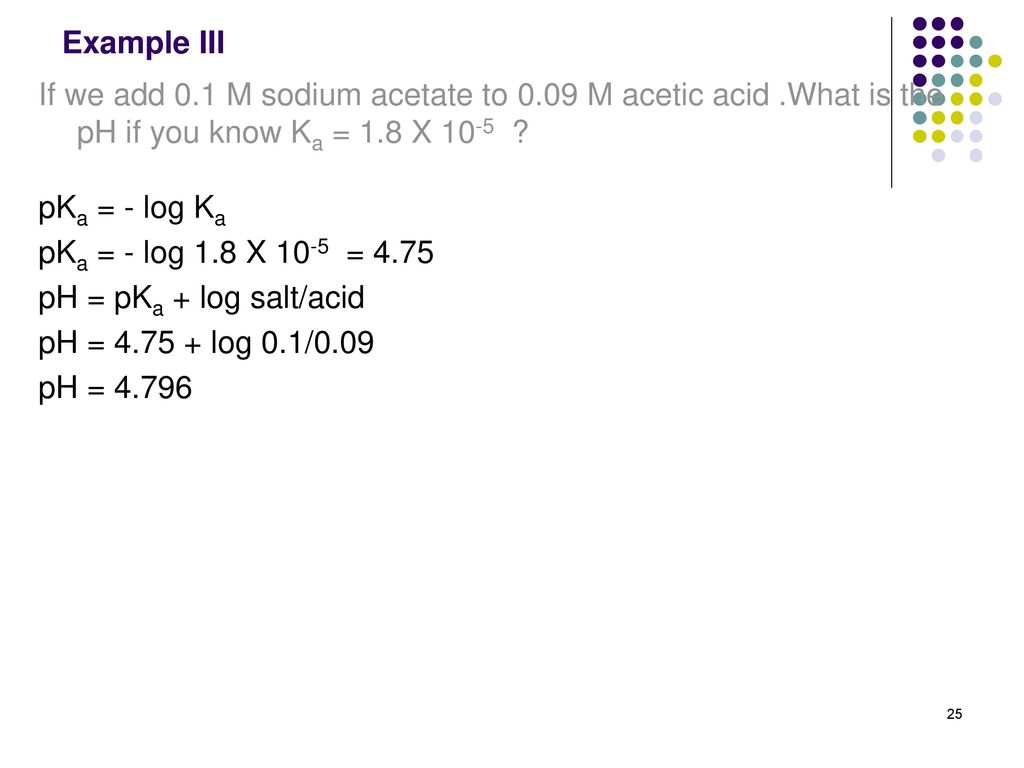Click the yellow dot at far right of third row
Viewport: 1024px width, 768px height.
(x=995, y=61)
